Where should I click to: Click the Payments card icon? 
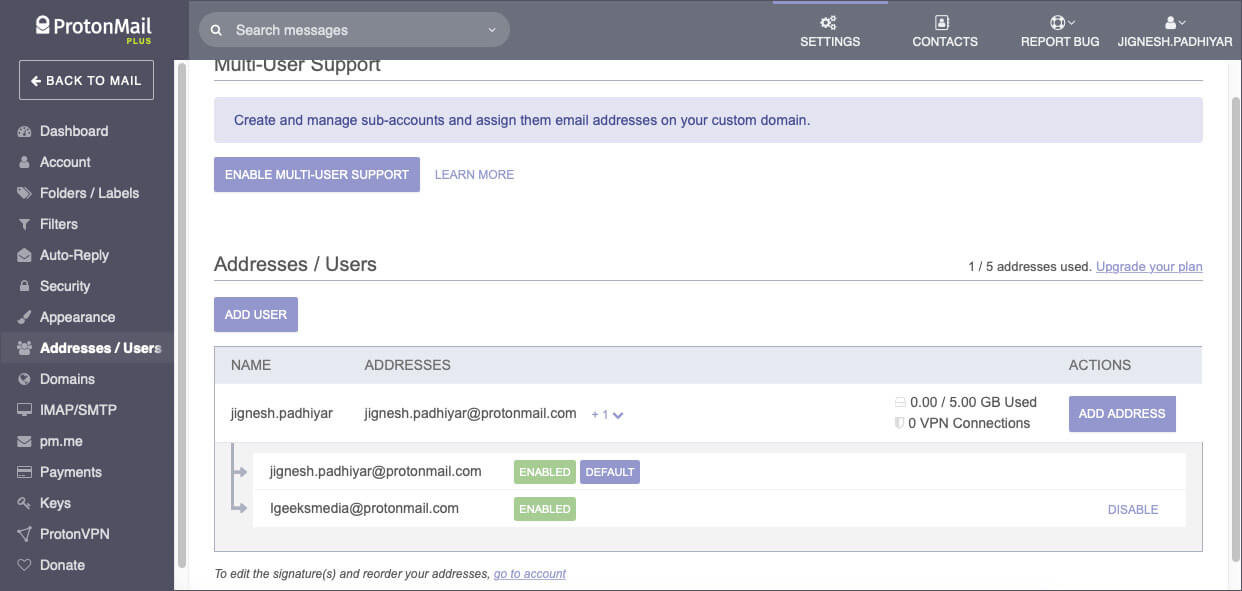coord(25,472)
